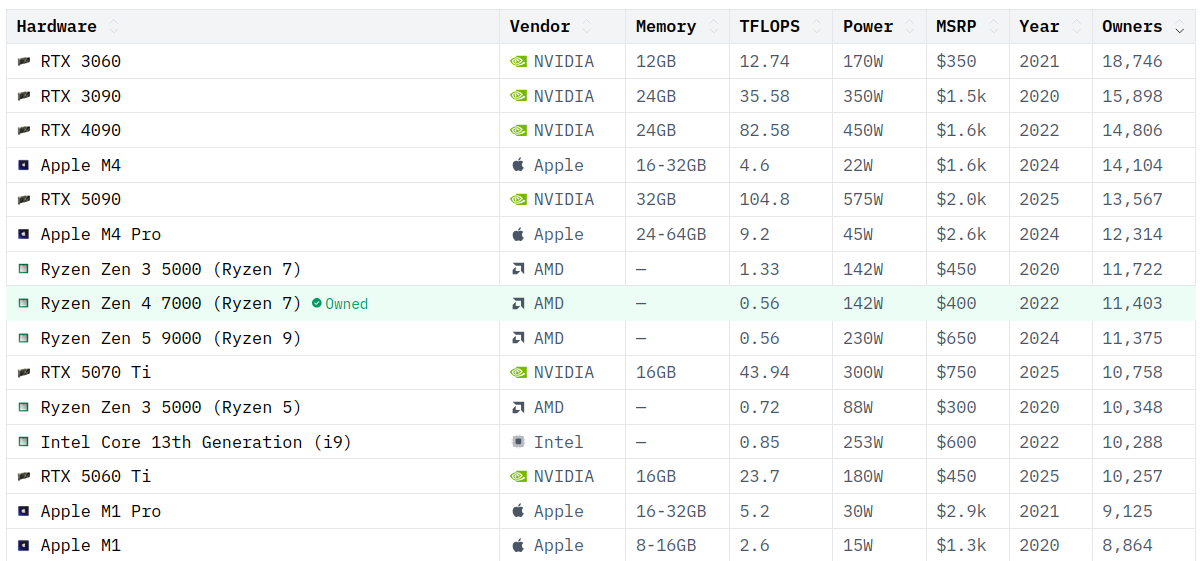Sort by Year using its sort arrows
1202x561 pixels.
click(1075, 27)
